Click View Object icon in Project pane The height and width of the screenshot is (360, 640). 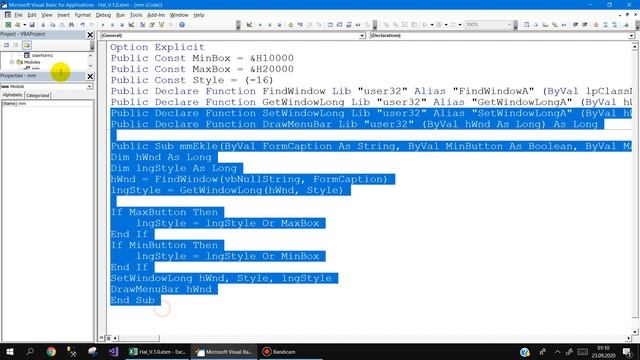[x=16, y=45]
